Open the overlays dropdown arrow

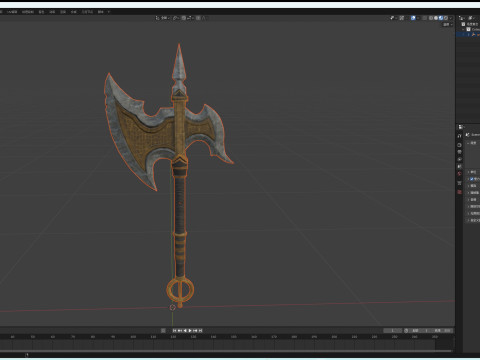point(418,18)
